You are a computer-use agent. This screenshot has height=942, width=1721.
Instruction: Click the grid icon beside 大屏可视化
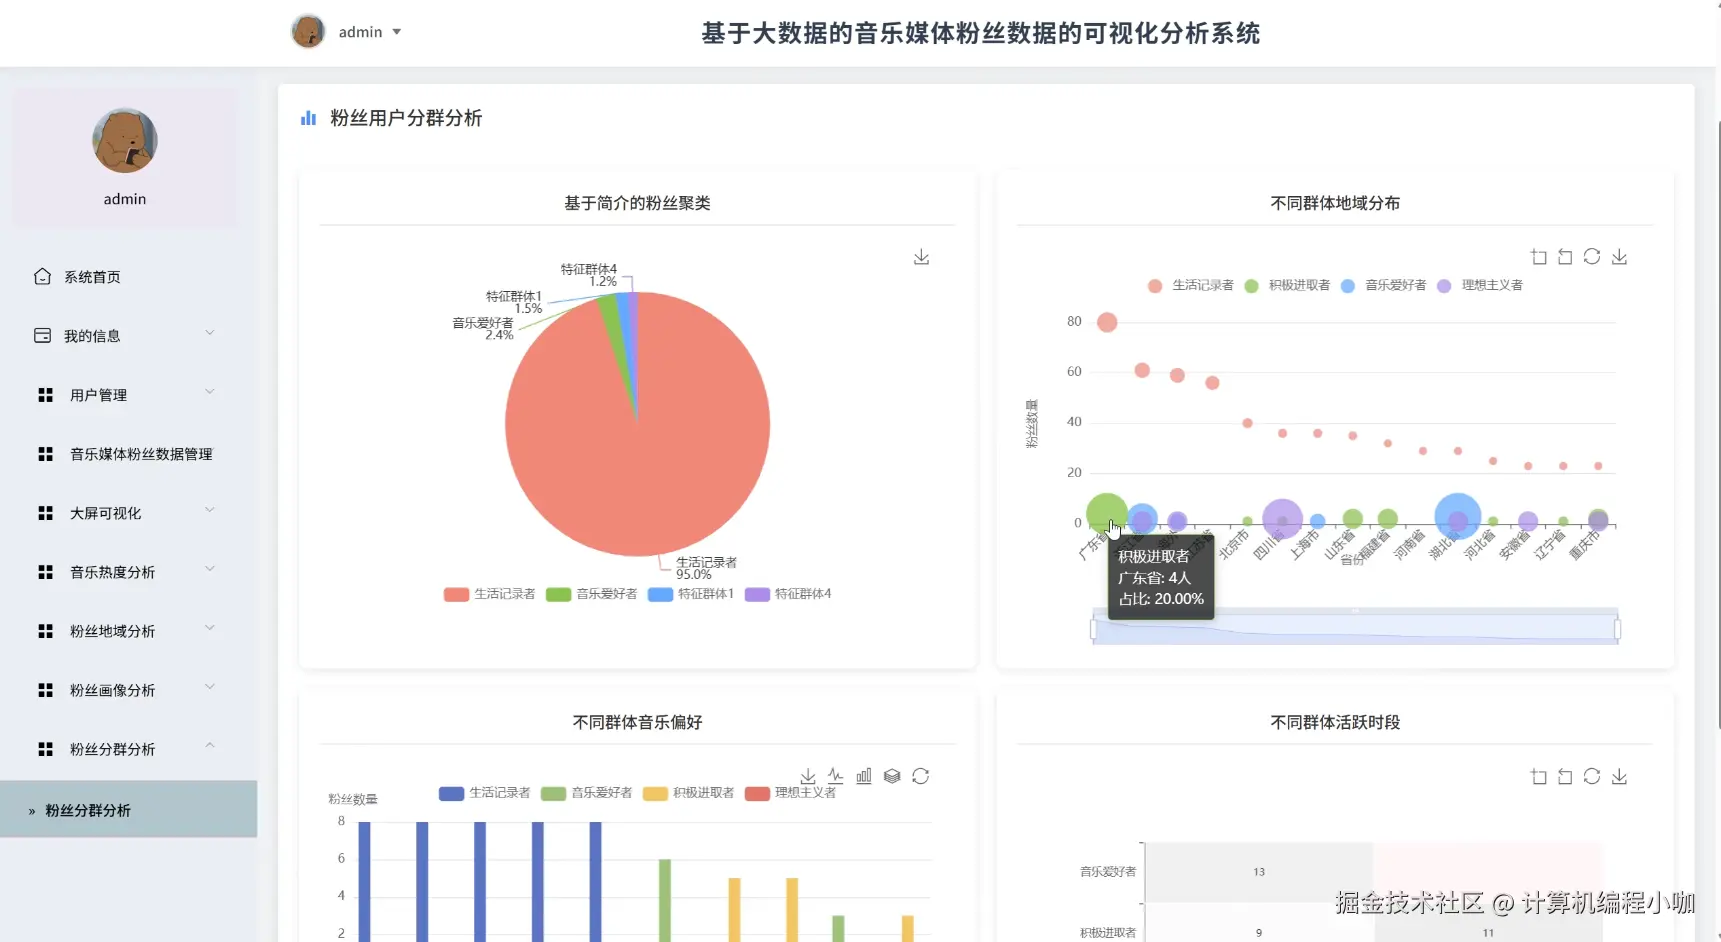tap(45, 513)
